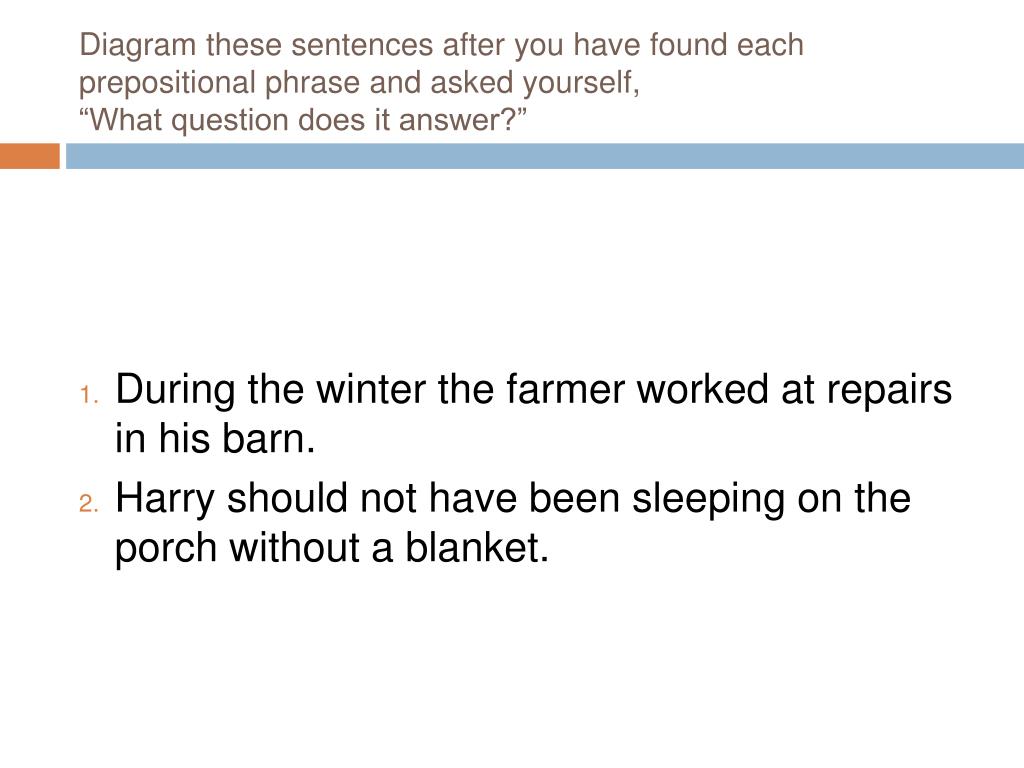Image resolution: width=1024 pixels, height=768 pixels.
Task: Click the orange list number 2
Action: point(89,504)
